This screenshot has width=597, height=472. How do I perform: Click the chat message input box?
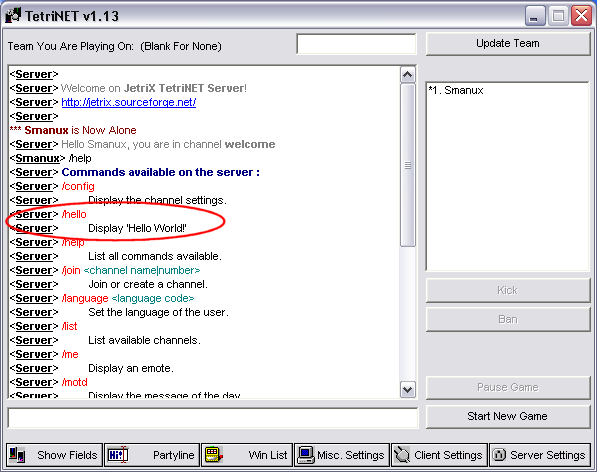pos(213,418)
